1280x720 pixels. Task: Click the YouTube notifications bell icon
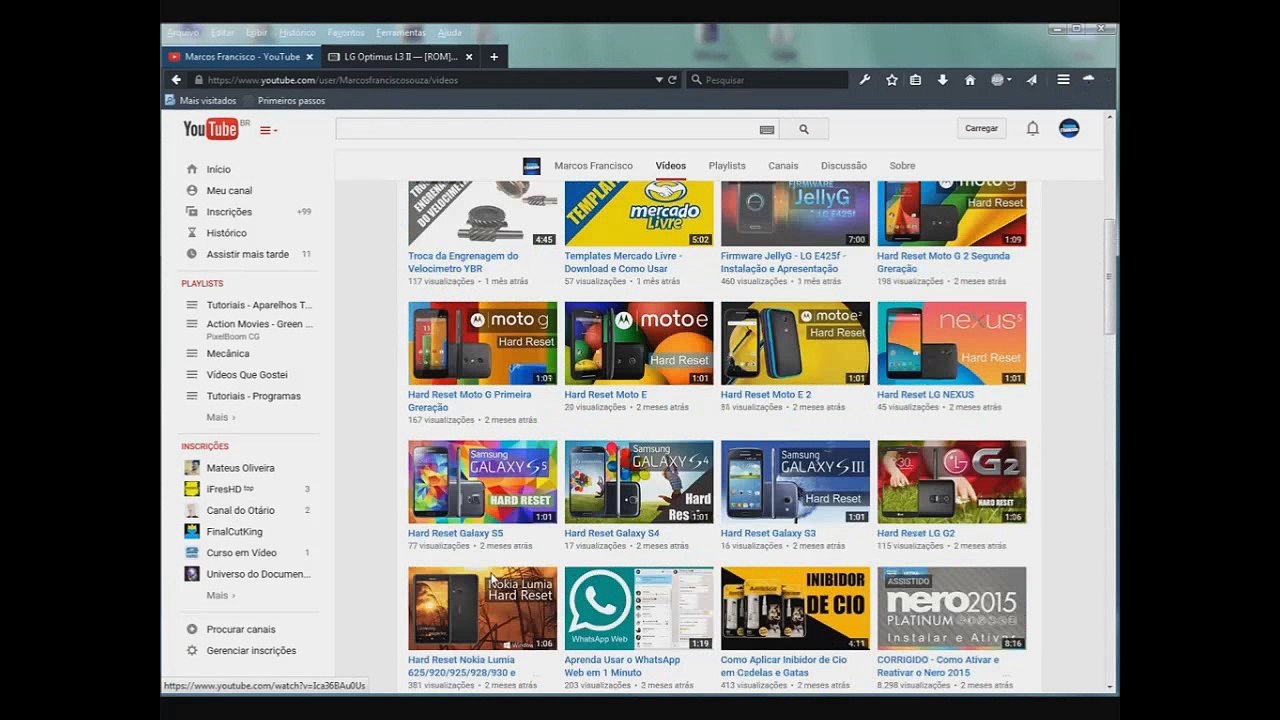1033,128
